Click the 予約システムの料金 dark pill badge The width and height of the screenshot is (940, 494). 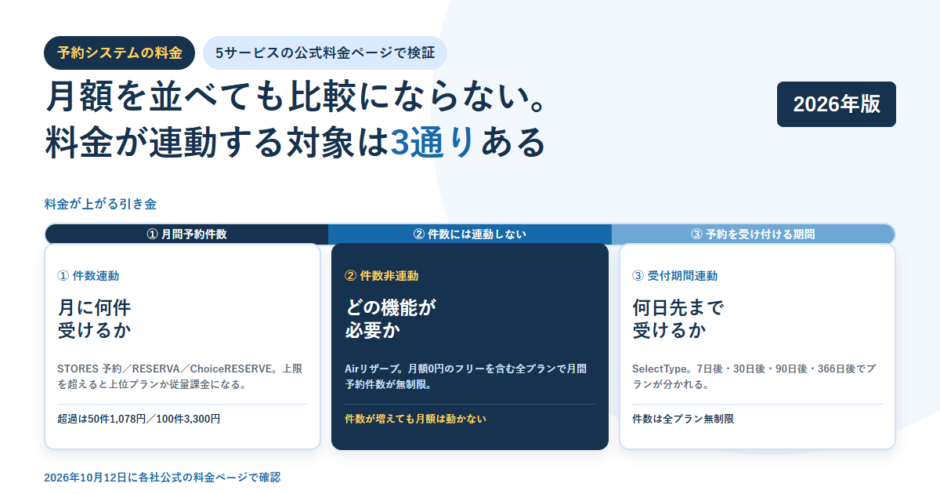pyautogui.click(x=119, y=53)
